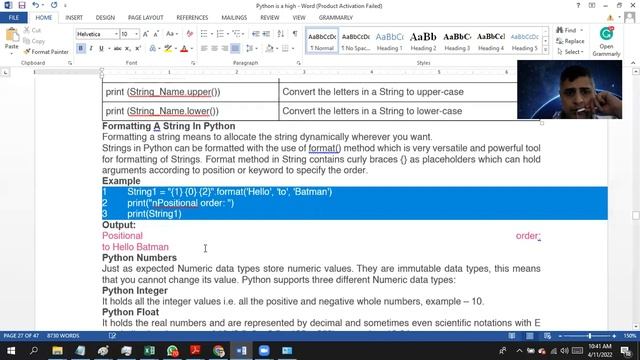640x360 pixels.
Task: Click the Redo/Repeat icon
Action: click(x=54, y=5)
